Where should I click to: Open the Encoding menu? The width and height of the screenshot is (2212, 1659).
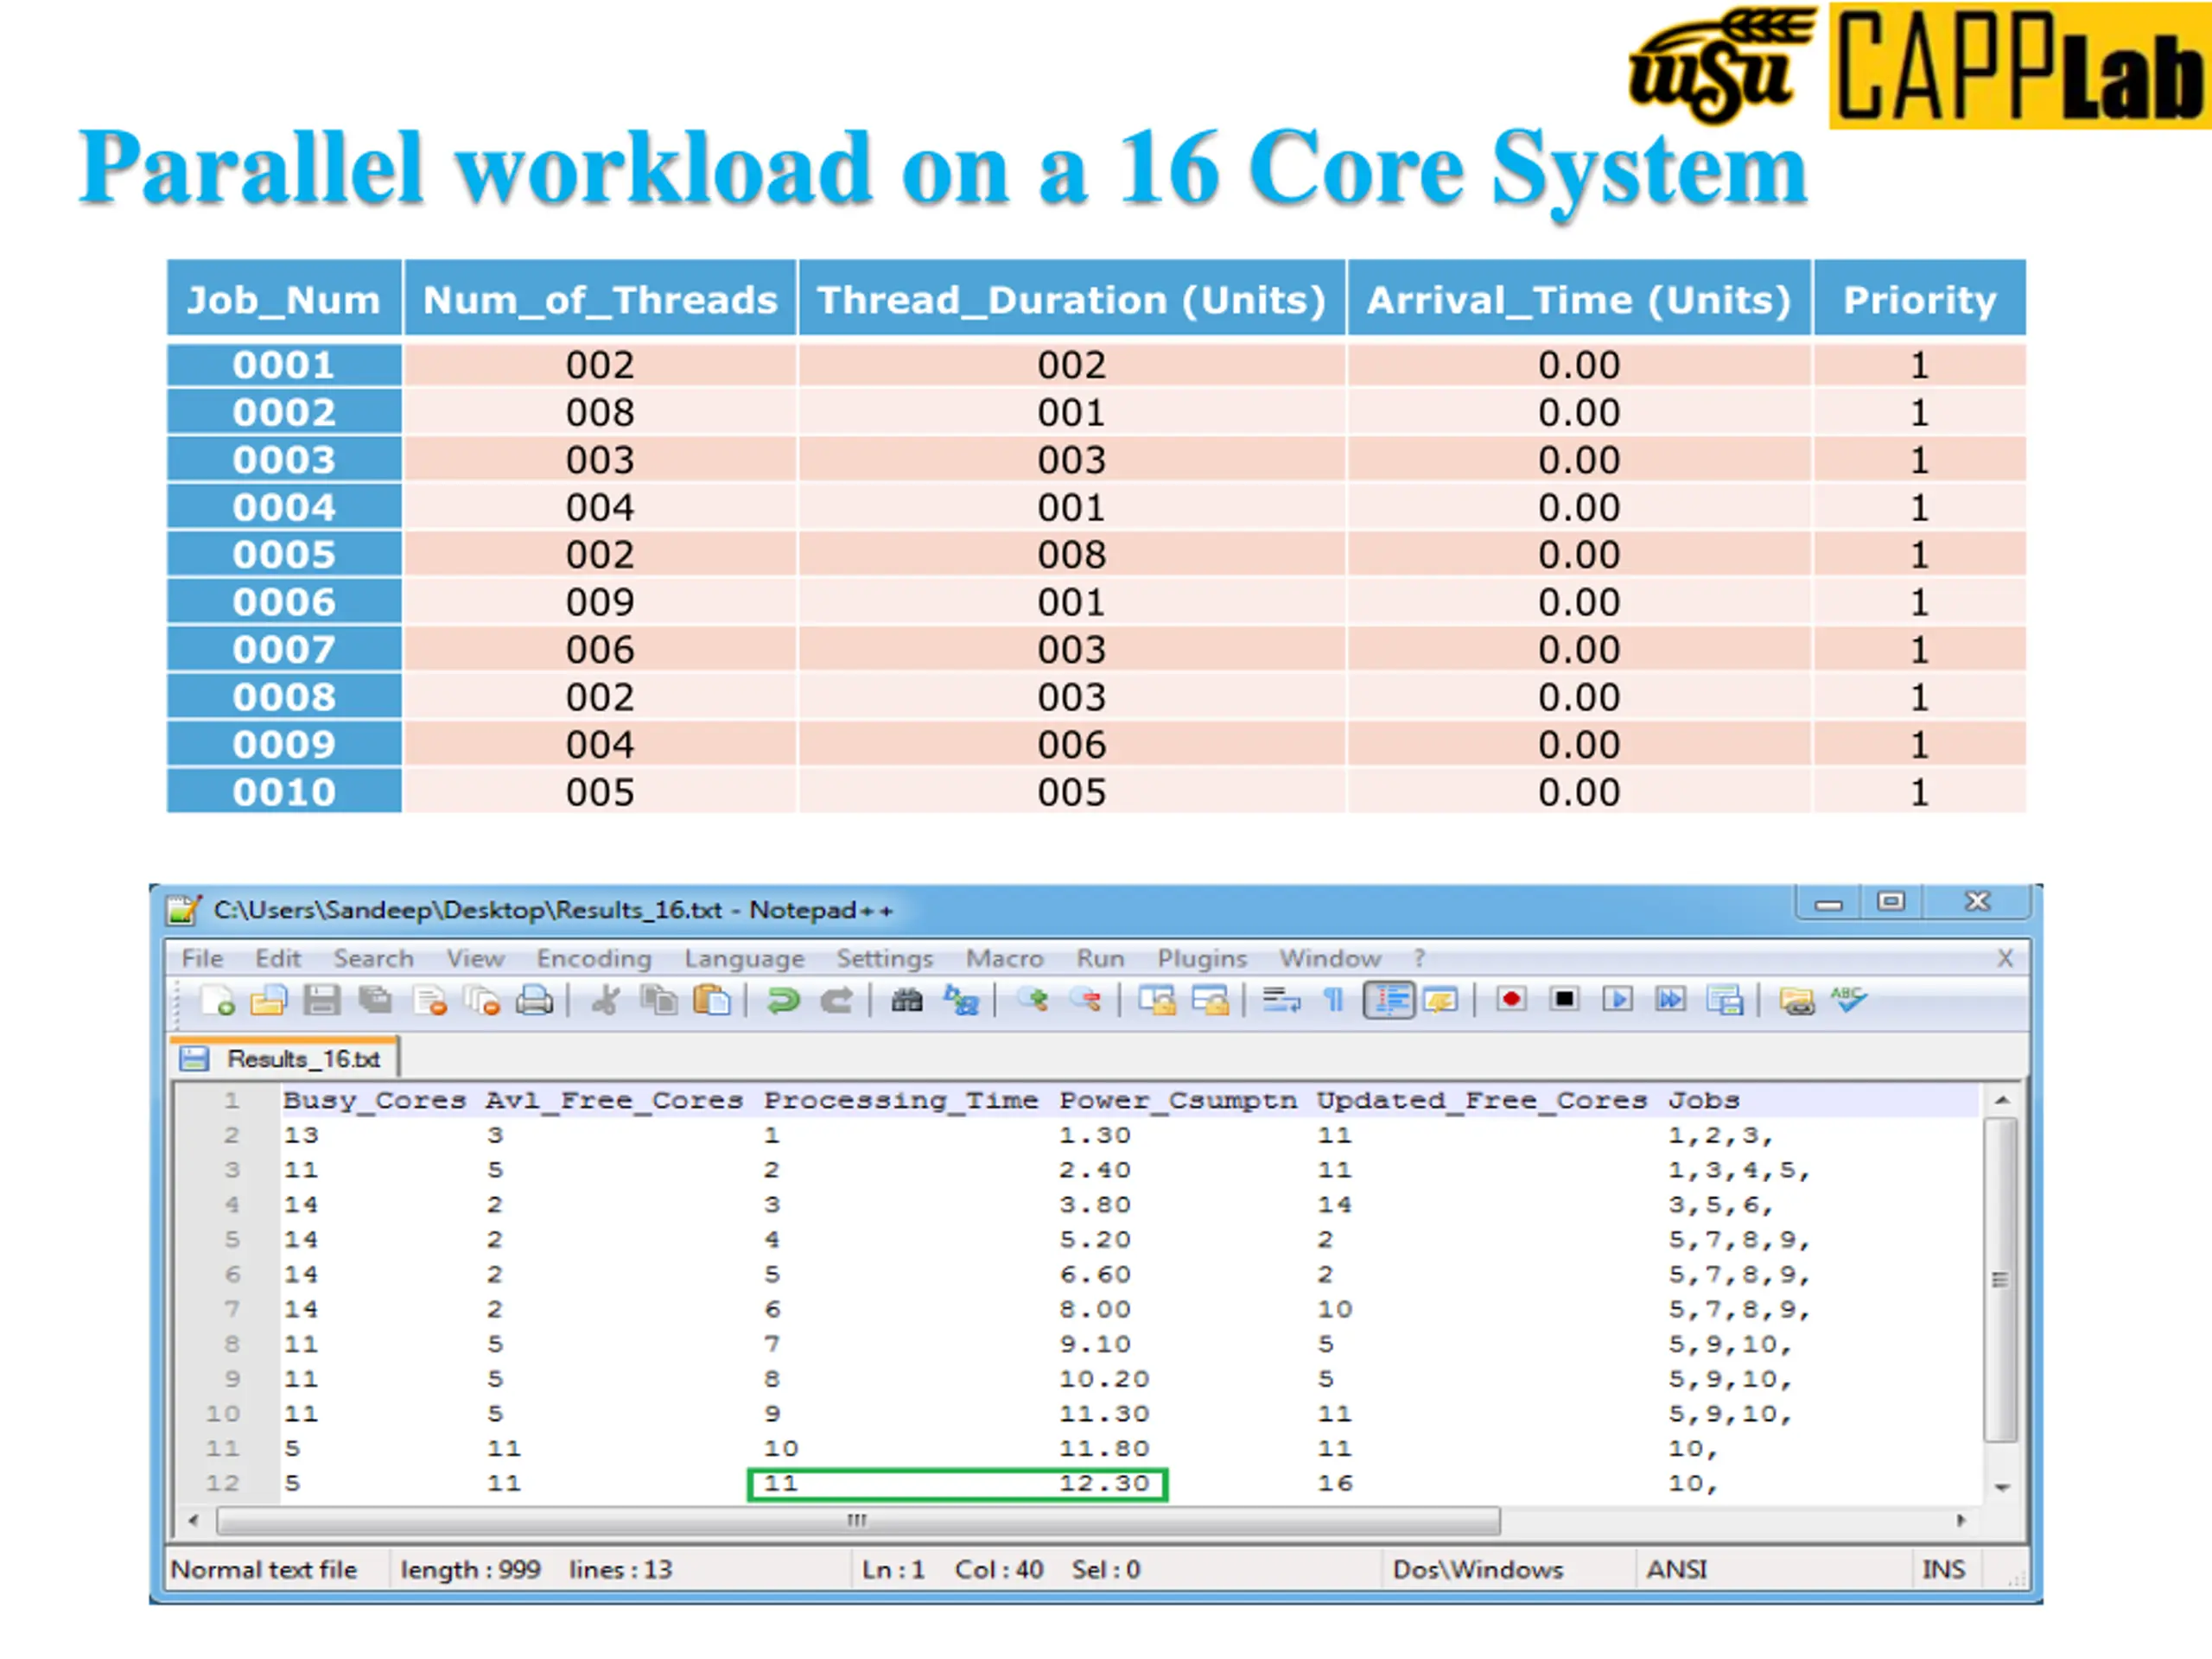pos(594,958)
